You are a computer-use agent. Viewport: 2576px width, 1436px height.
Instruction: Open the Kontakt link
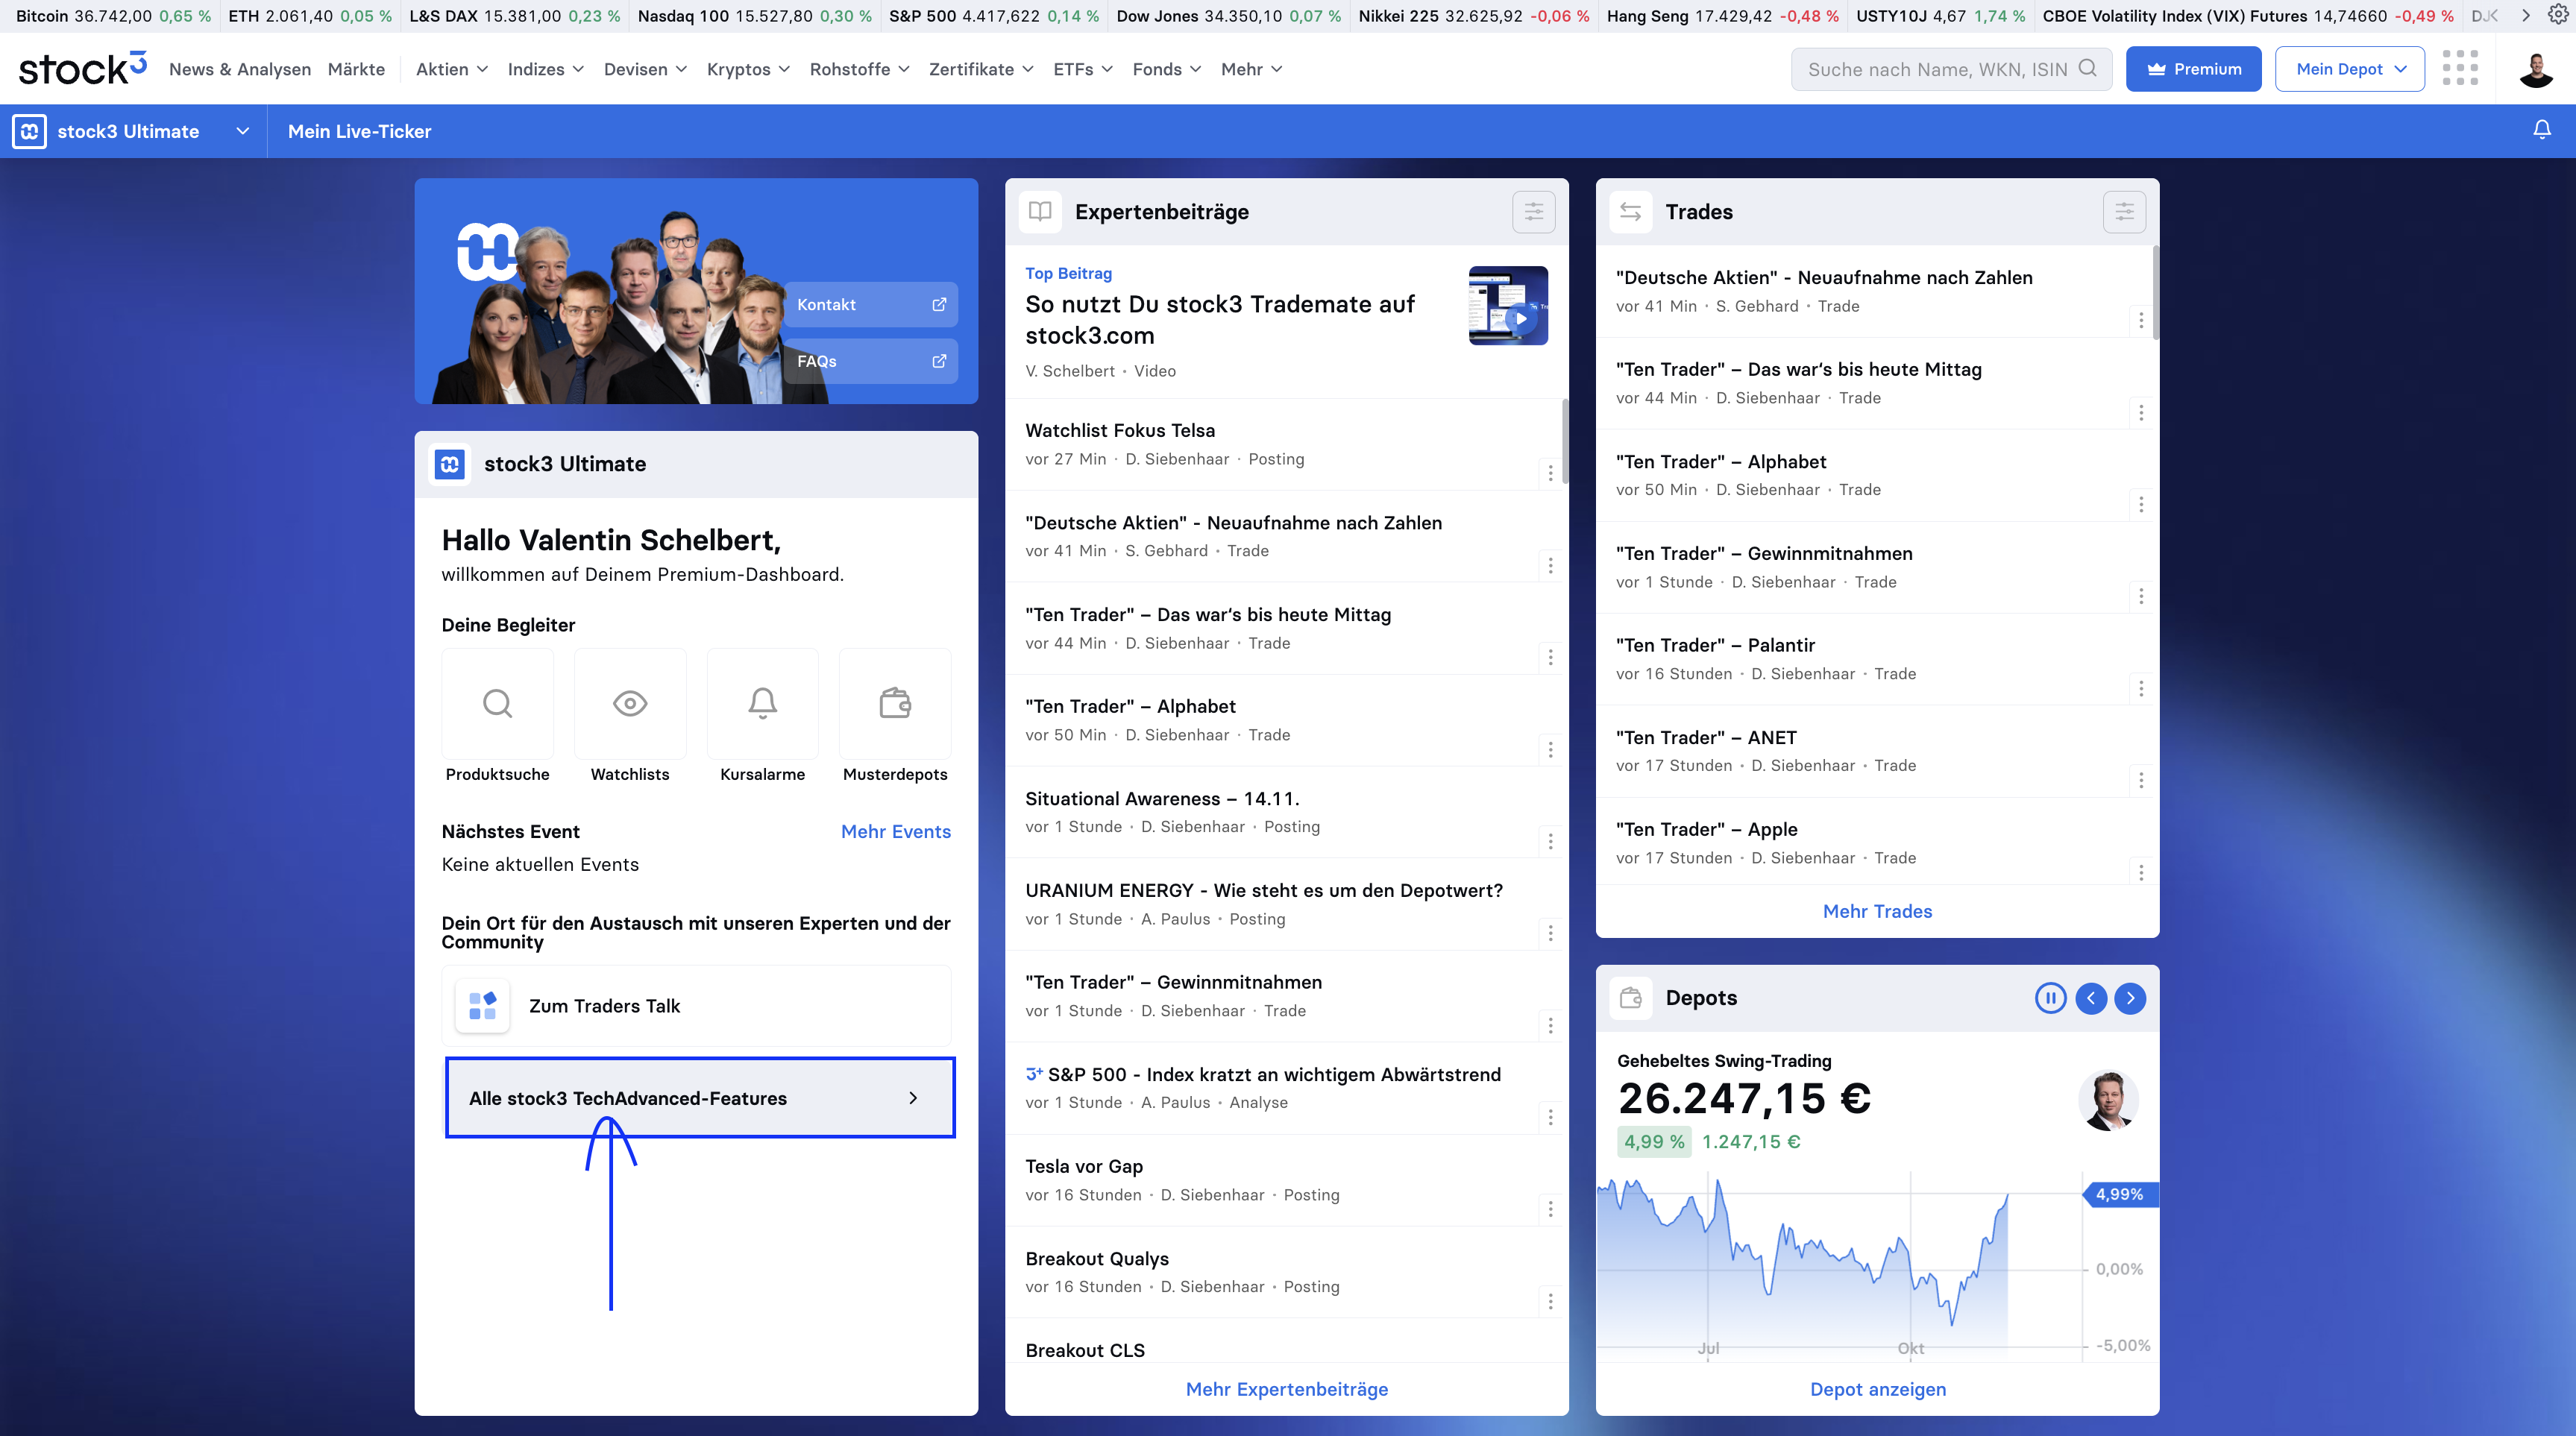[870, 304]
